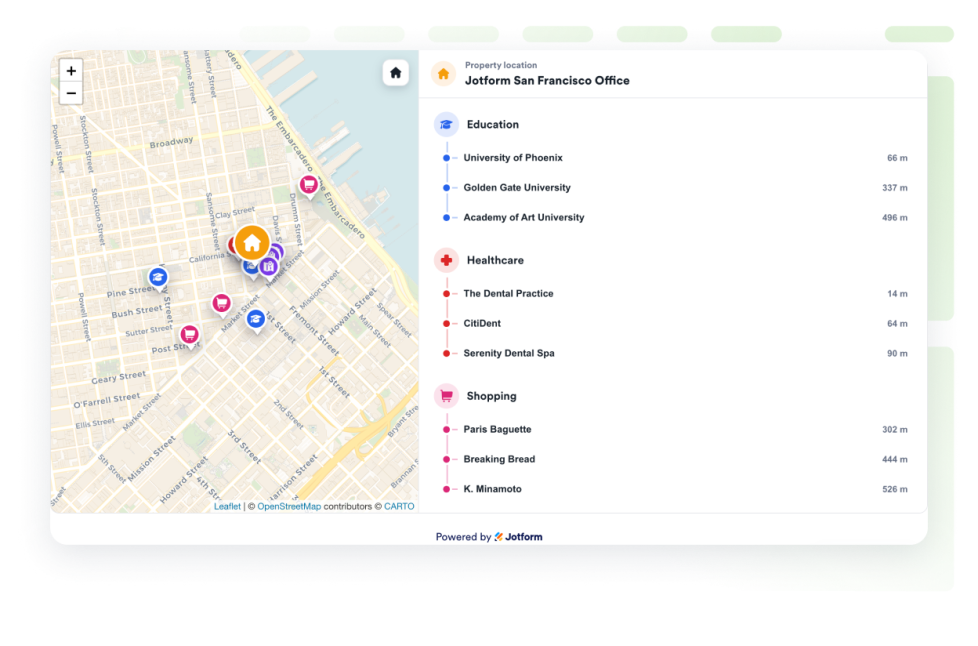The height and width of the screenshot is (646, 978).
Task: Click the O'Farrell Street label on map
Action: coord(107,400)
